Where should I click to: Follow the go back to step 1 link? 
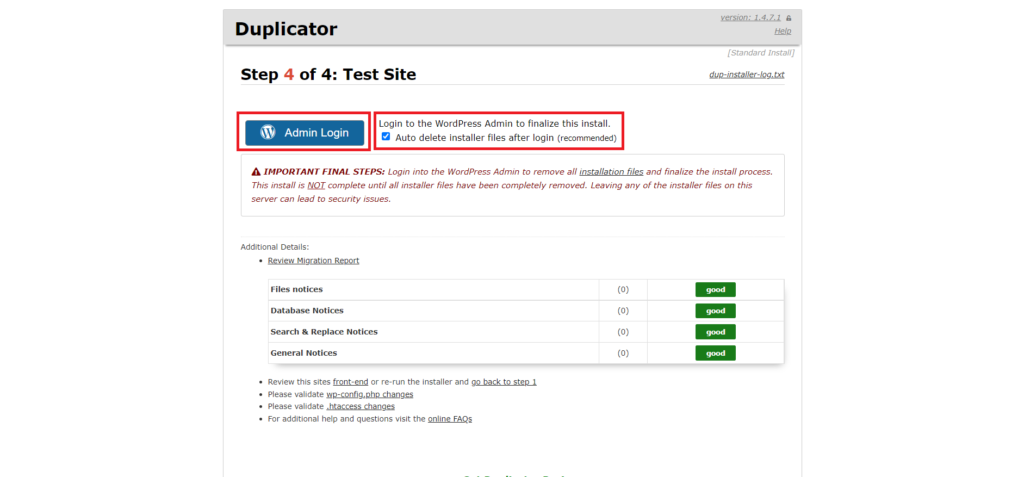click(504, 382)
